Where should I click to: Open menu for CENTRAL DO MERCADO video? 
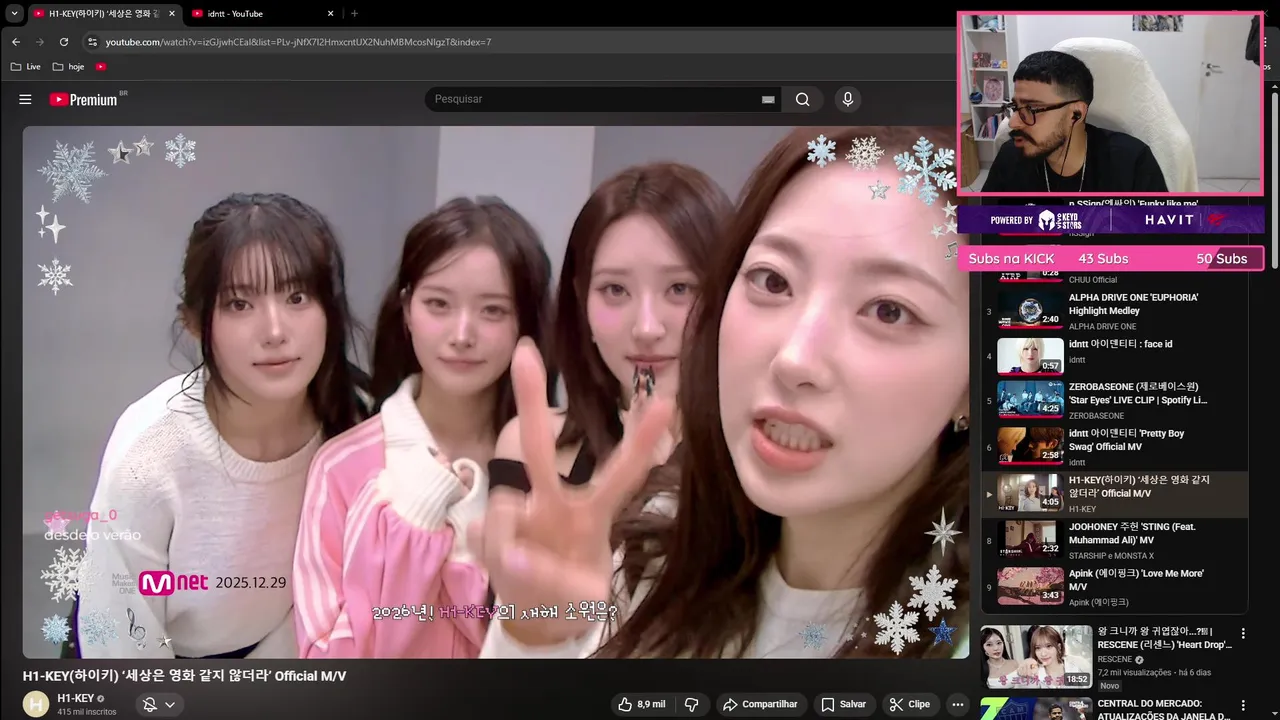pyautogui.click(x=1243, y=705)
